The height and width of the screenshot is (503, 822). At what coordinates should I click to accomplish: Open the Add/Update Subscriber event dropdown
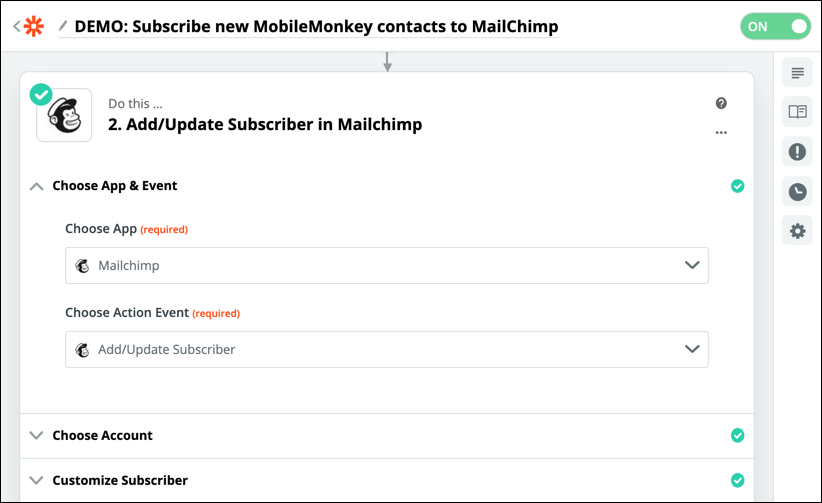tap(387, 349)
